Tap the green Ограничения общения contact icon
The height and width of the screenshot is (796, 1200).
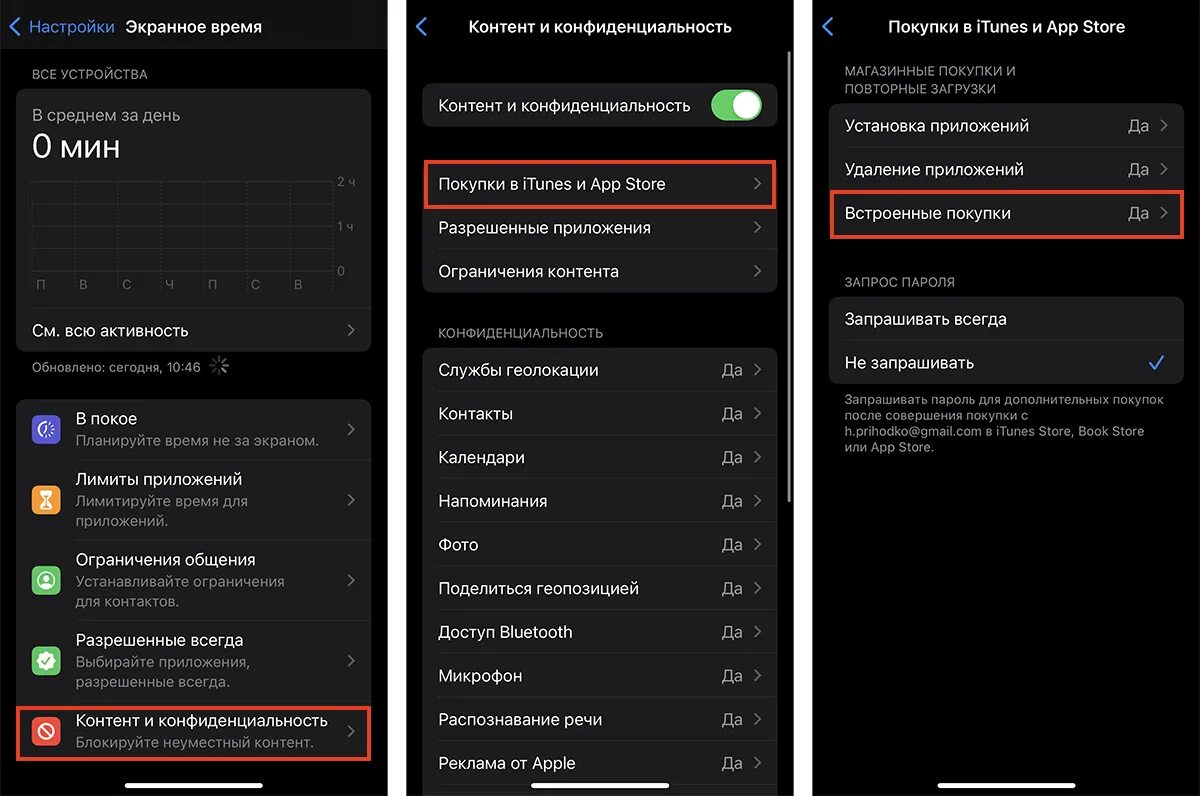pos(46,580)
